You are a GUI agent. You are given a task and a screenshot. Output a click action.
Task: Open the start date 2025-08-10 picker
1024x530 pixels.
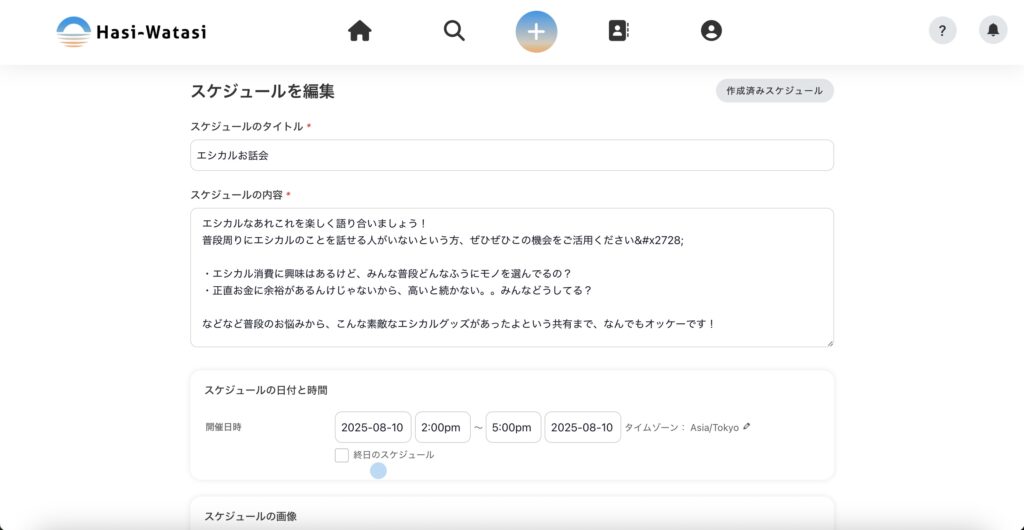point(372,427)
